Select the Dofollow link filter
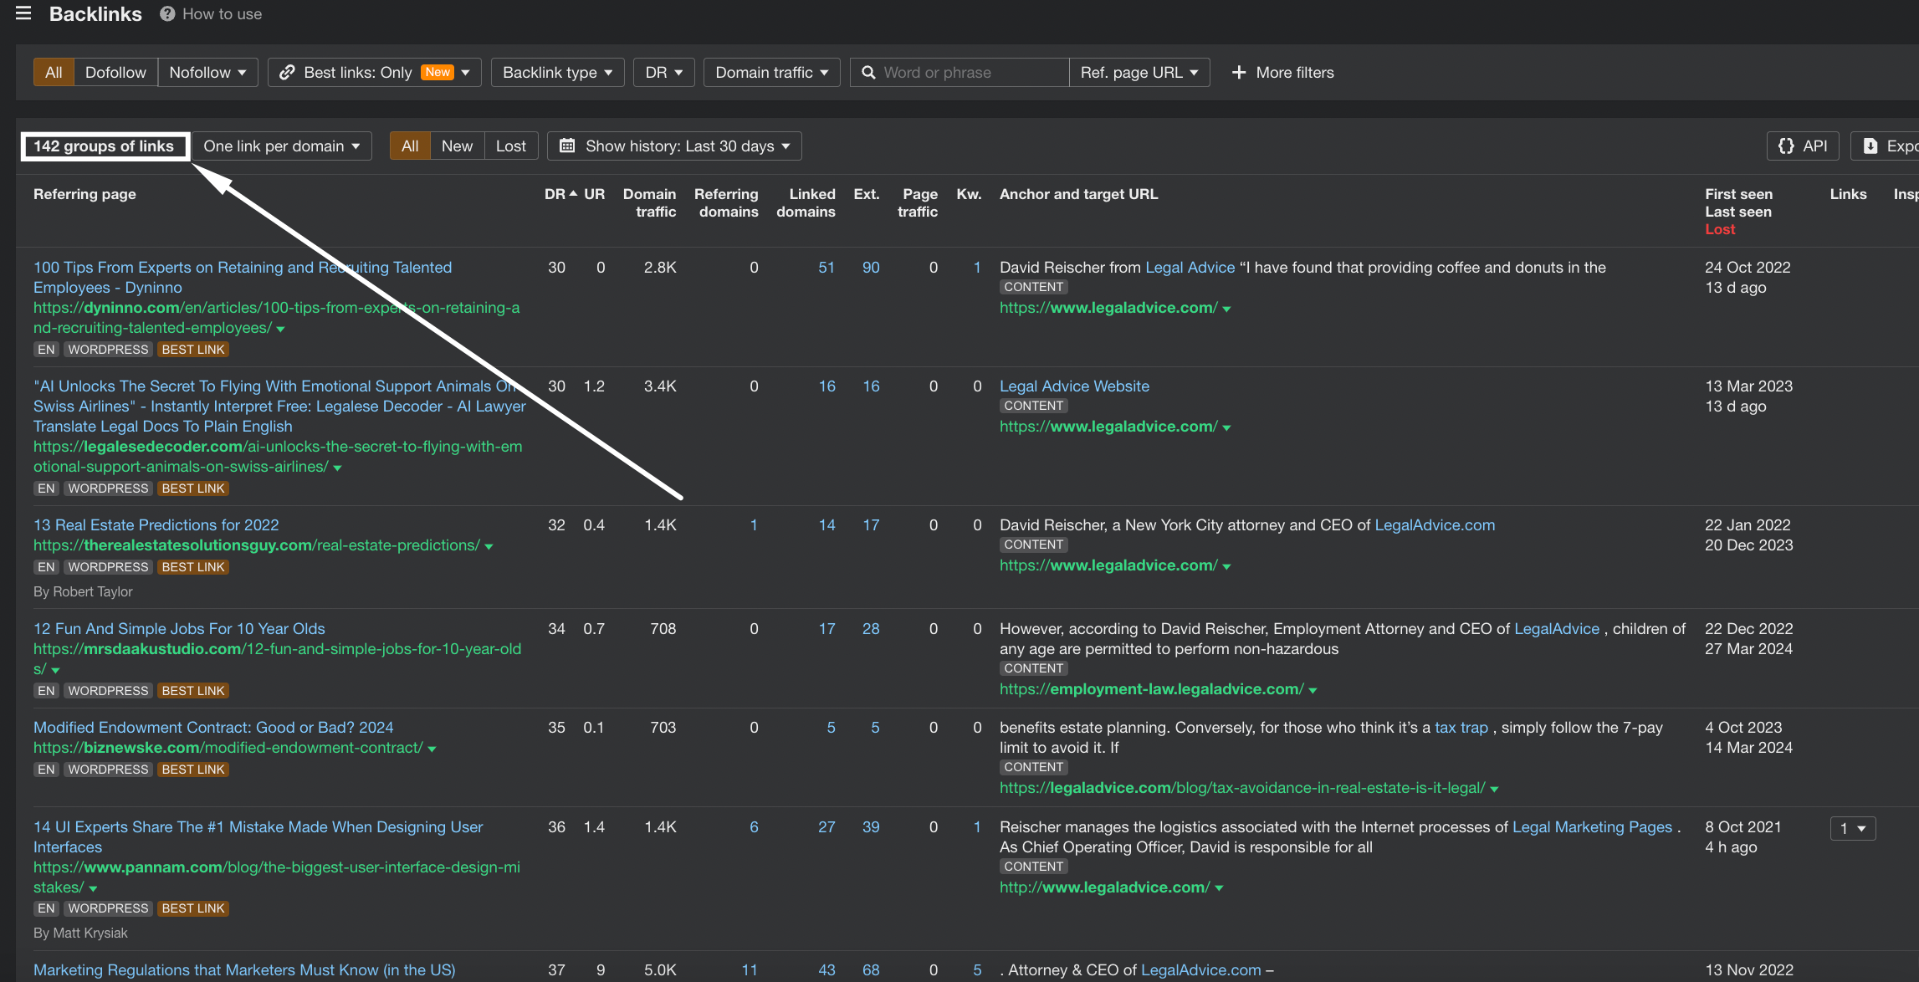 [115, 73]
